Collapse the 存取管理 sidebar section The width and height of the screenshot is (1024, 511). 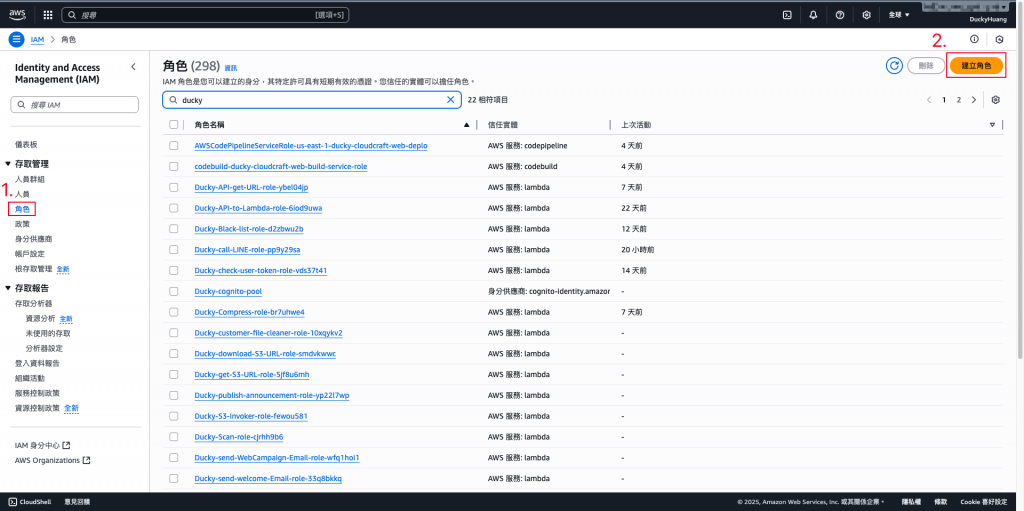[8, 164]
